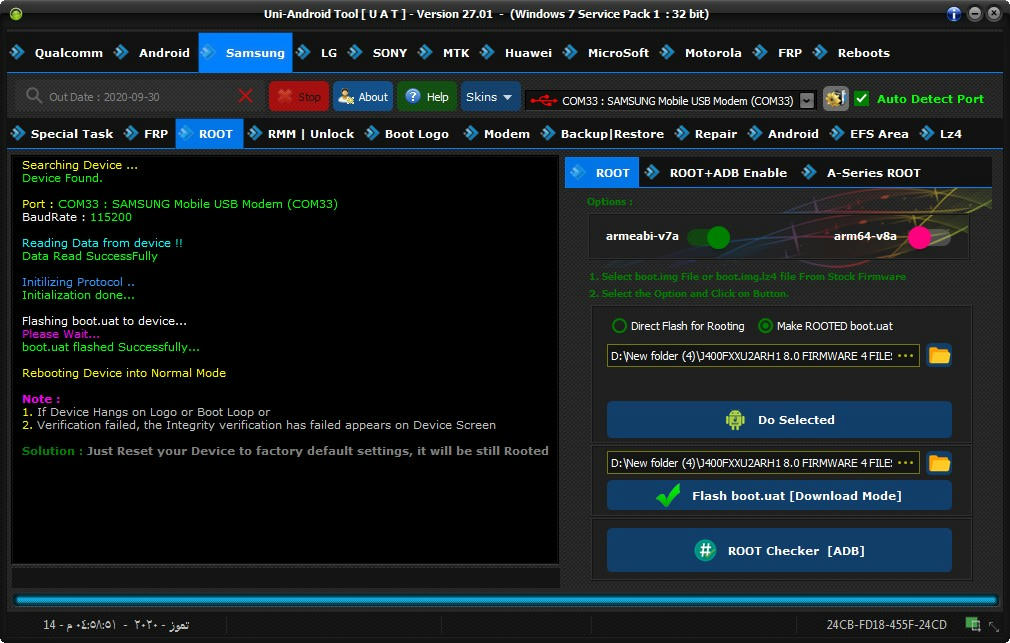Switch to the Modem sub-tab
This screenshot has width=1010, height=643.
498,134
